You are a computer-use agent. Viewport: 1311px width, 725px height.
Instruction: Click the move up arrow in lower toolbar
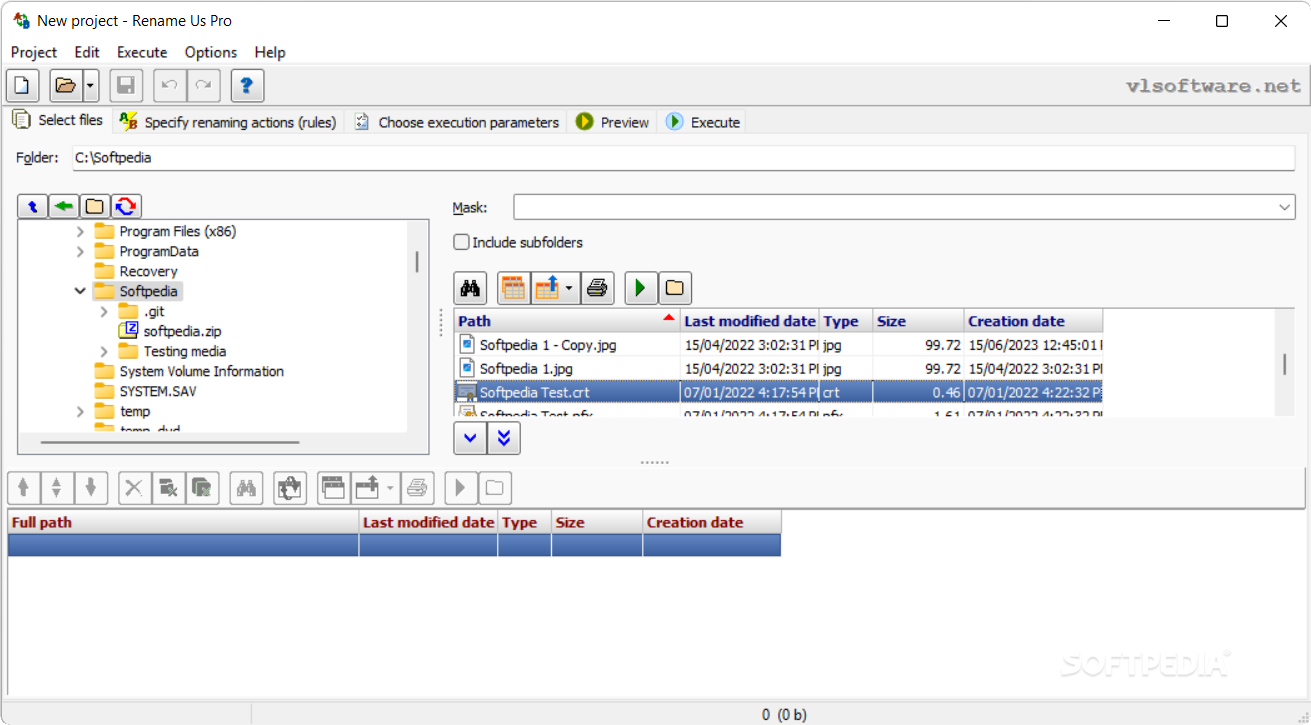pos(24,488)
